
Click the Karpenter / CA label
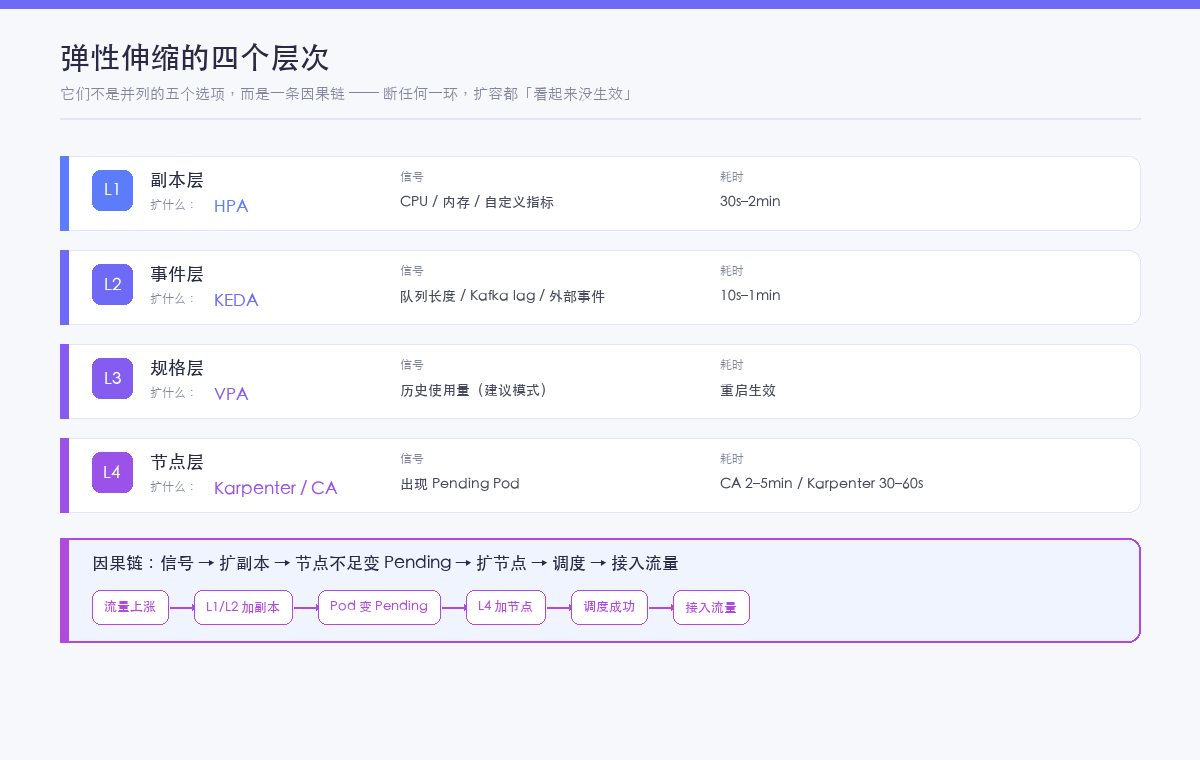[276, 488]
